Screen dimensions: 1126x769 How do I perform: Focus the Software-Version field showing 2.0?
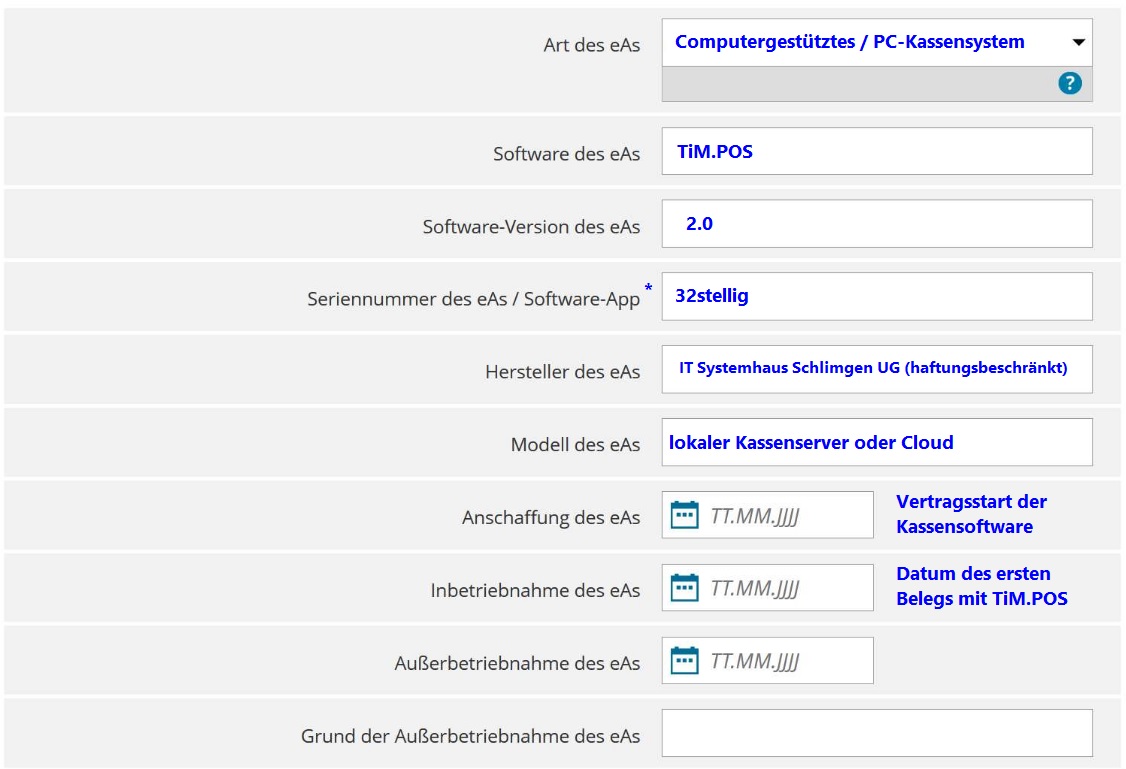coord(876,224)
